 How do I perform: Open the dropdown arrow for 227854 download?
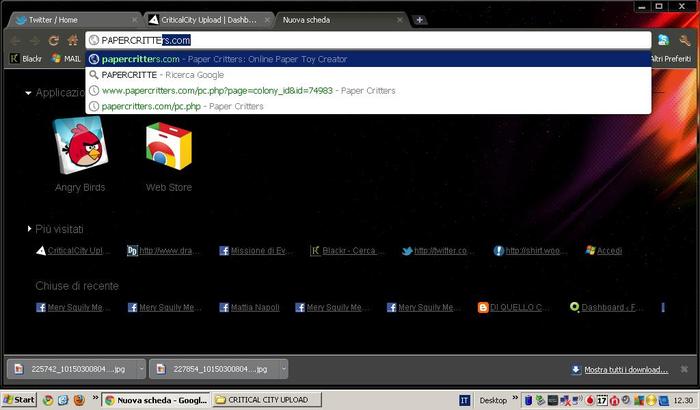click(x=283, y=369)
